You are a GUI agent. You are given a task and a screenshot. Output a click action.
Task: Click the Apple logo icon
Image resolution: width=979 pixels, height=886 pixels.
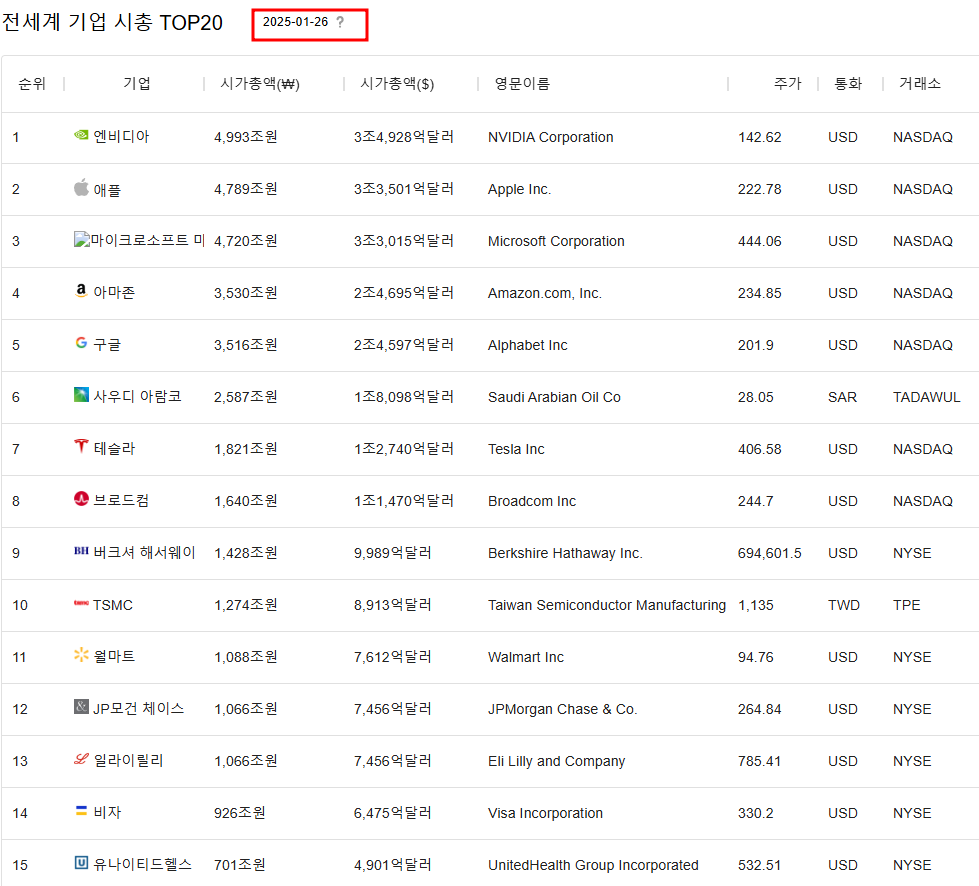coord(81,187)
